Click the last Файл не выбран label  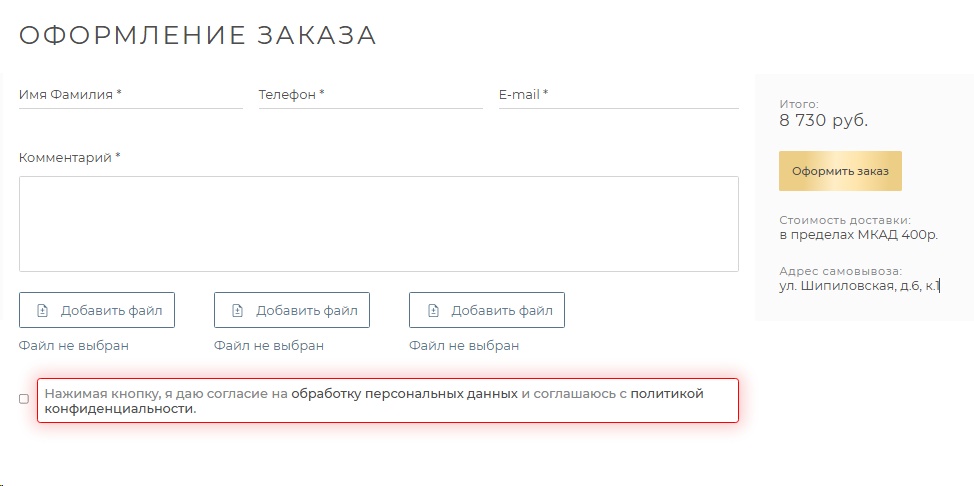coord(464,346)
